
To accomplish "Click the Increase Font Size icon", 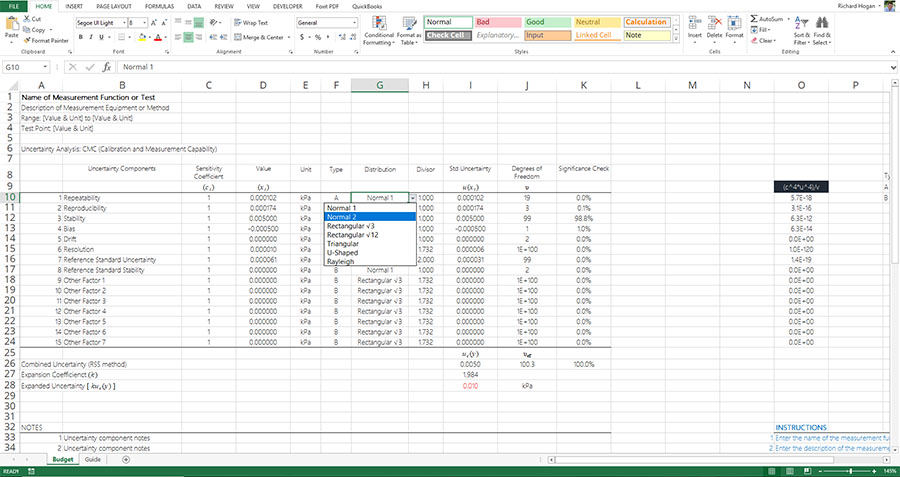I will click(x=154, y=23).
